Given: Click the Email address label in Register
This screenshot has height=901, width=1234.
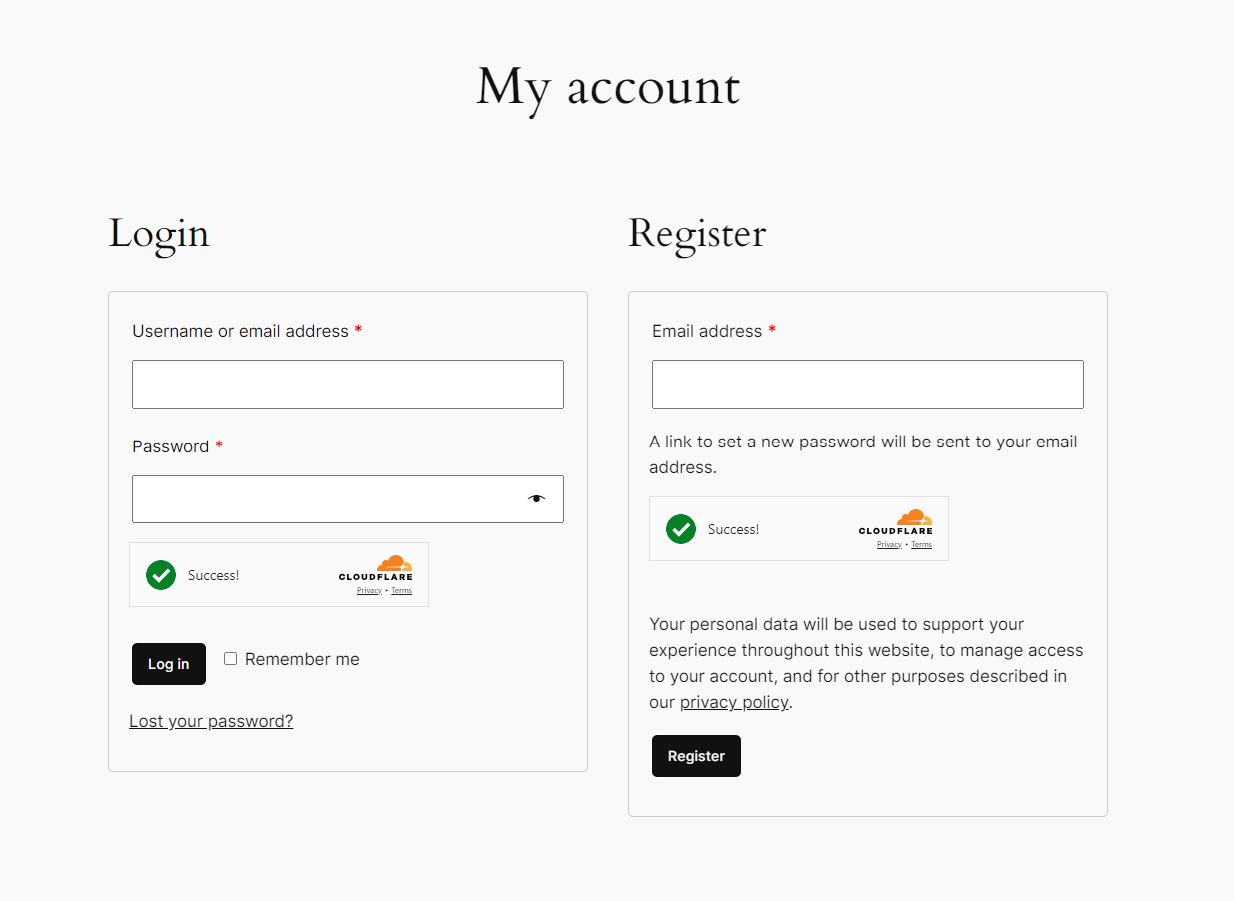Looking at the screenshot, I should point(707,331).
